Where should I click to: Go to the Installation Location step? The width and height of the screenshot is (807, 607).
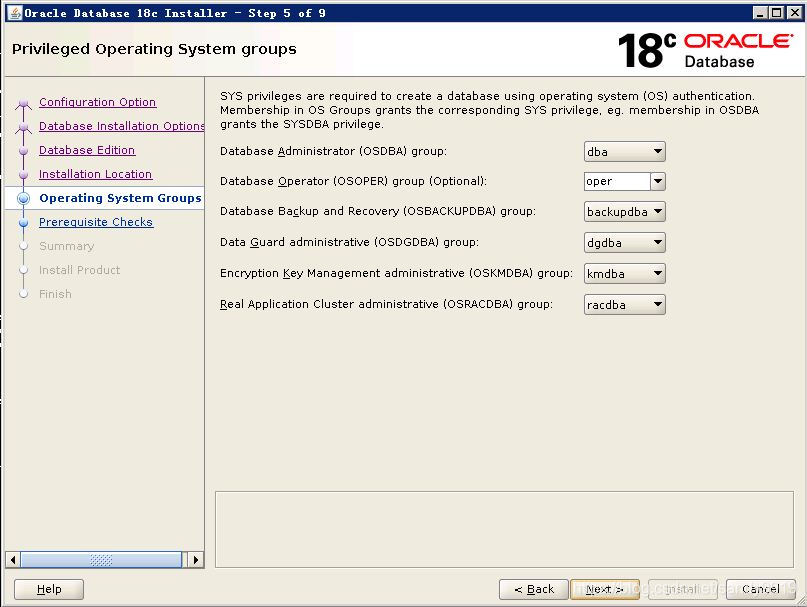pos(96,174)
